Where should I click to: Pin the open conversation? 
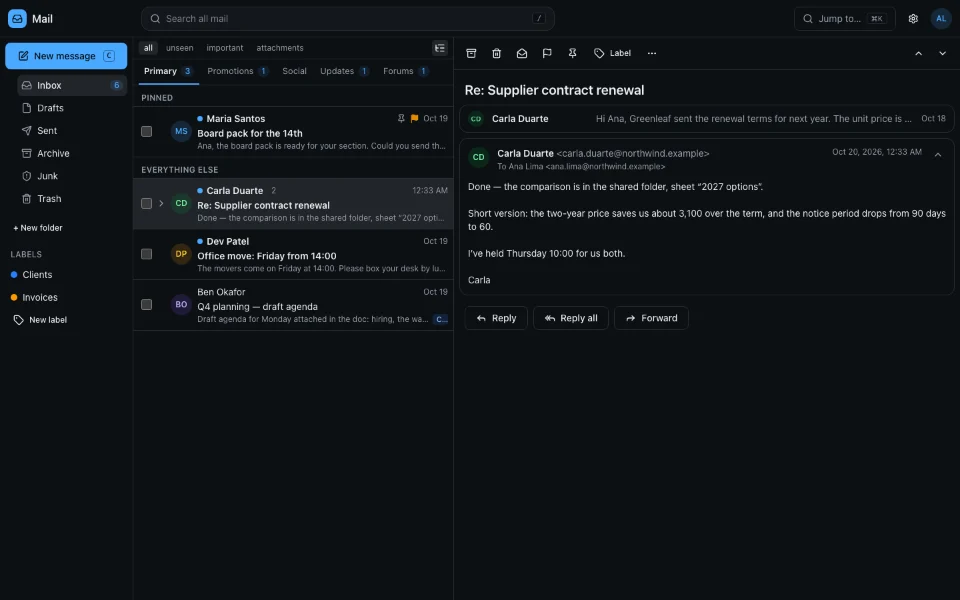[x=572, y=53]
